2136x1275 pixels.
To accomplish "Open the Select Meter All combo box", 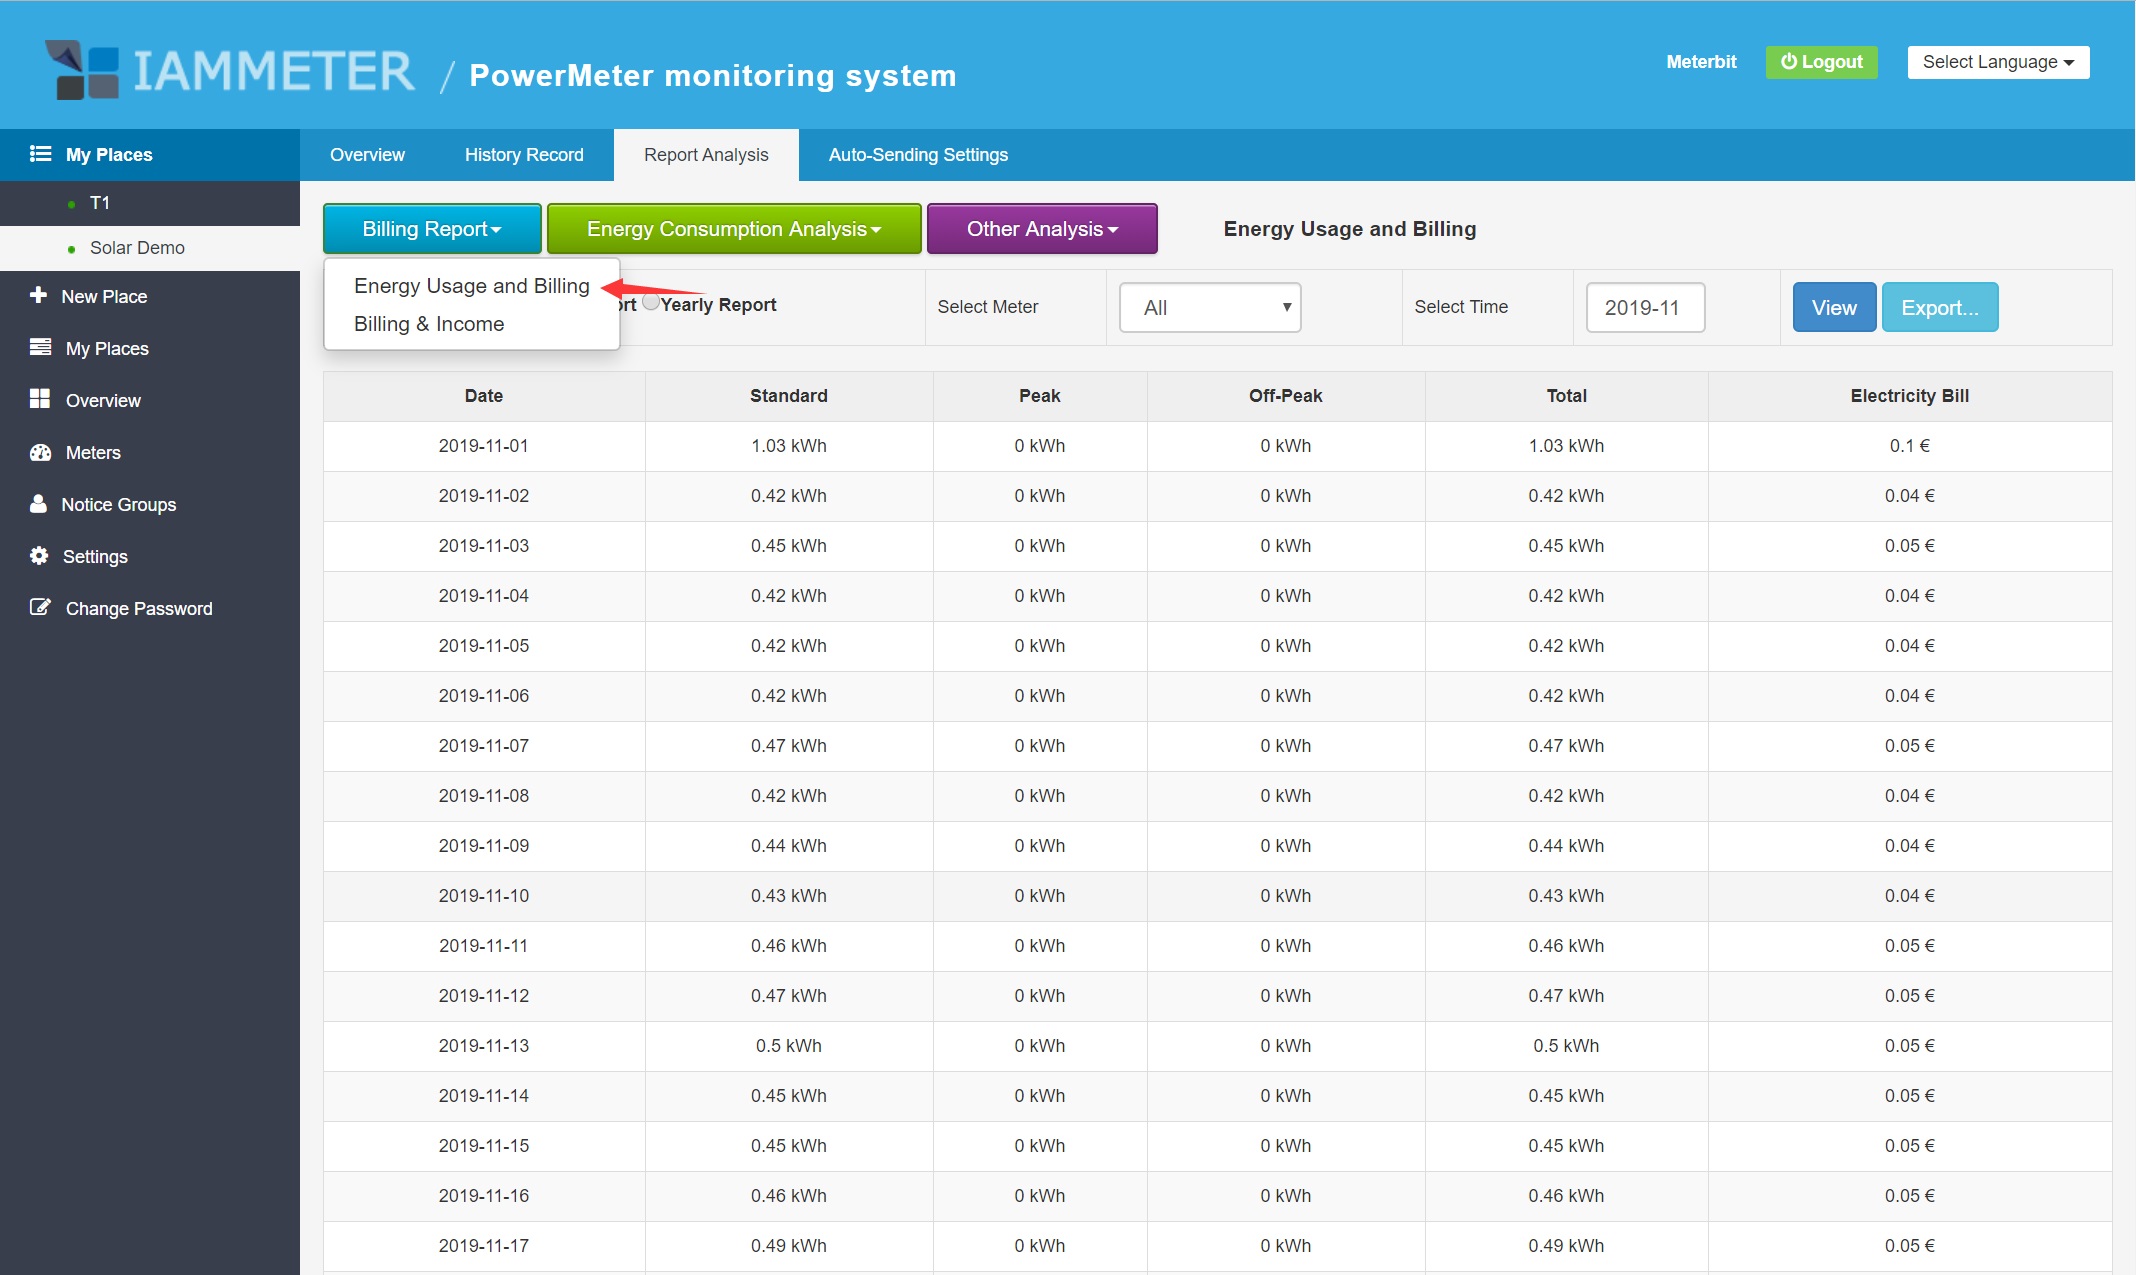I will [1209, 307].
